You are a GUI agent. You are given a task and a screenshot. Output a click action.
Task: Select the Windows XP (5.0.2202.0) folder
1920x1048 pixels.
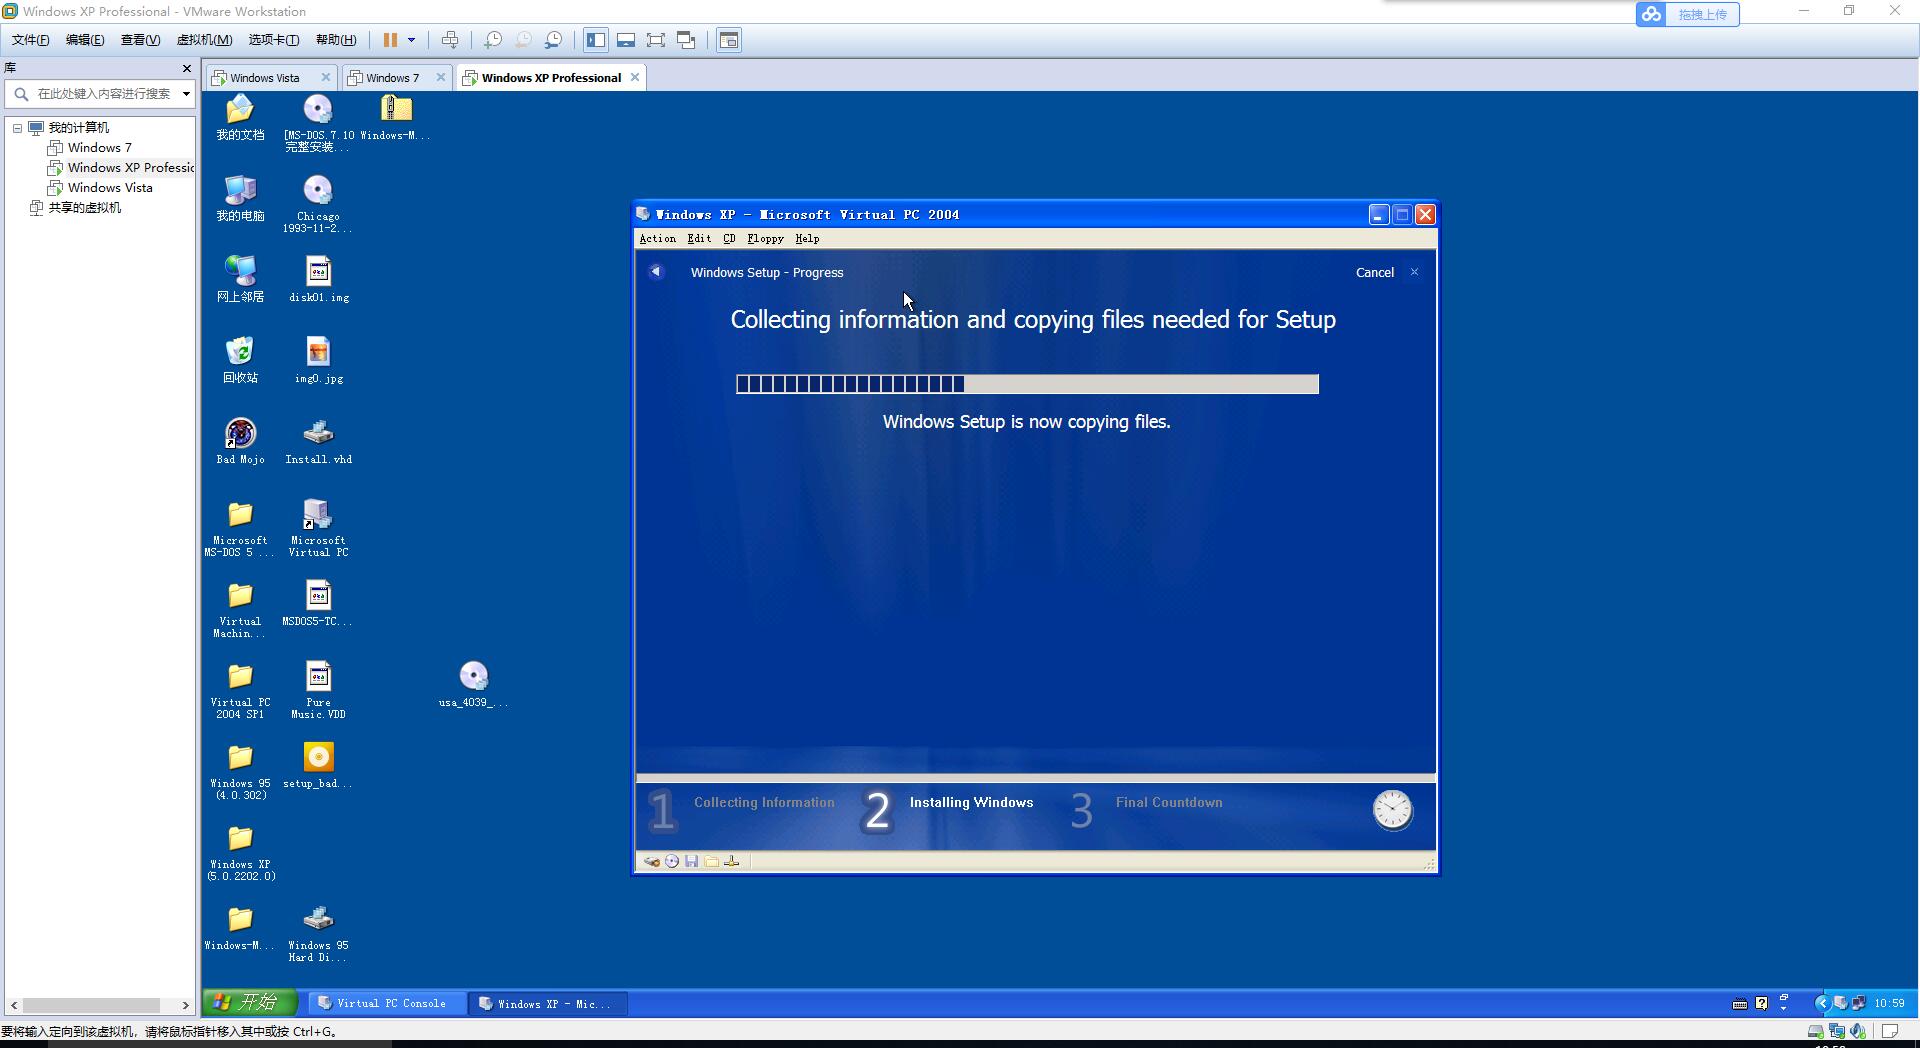240,853
